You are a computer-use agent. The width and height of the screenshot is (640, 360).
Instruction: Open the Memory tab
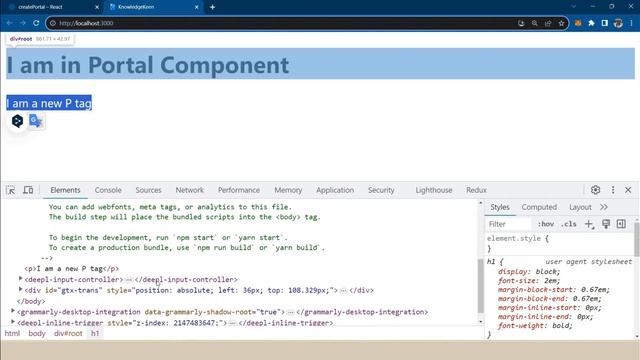(288, 190)
